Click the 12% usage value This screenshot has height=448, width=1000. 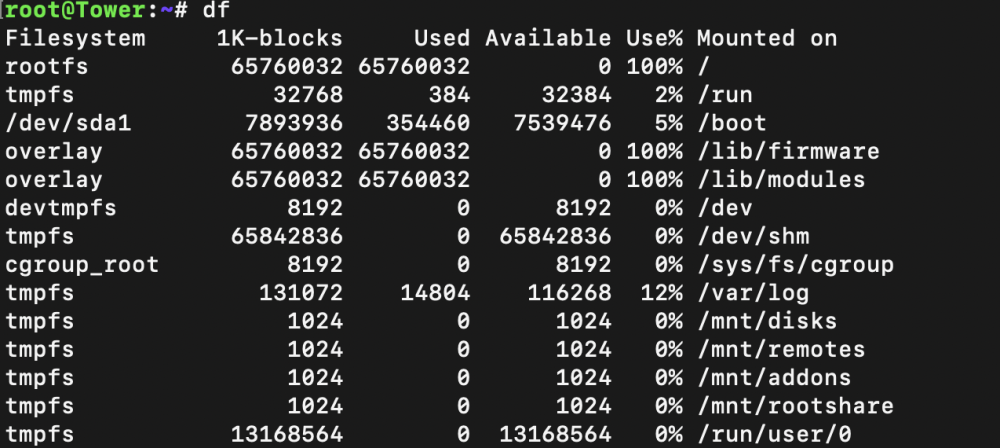[x=661, y=294]
